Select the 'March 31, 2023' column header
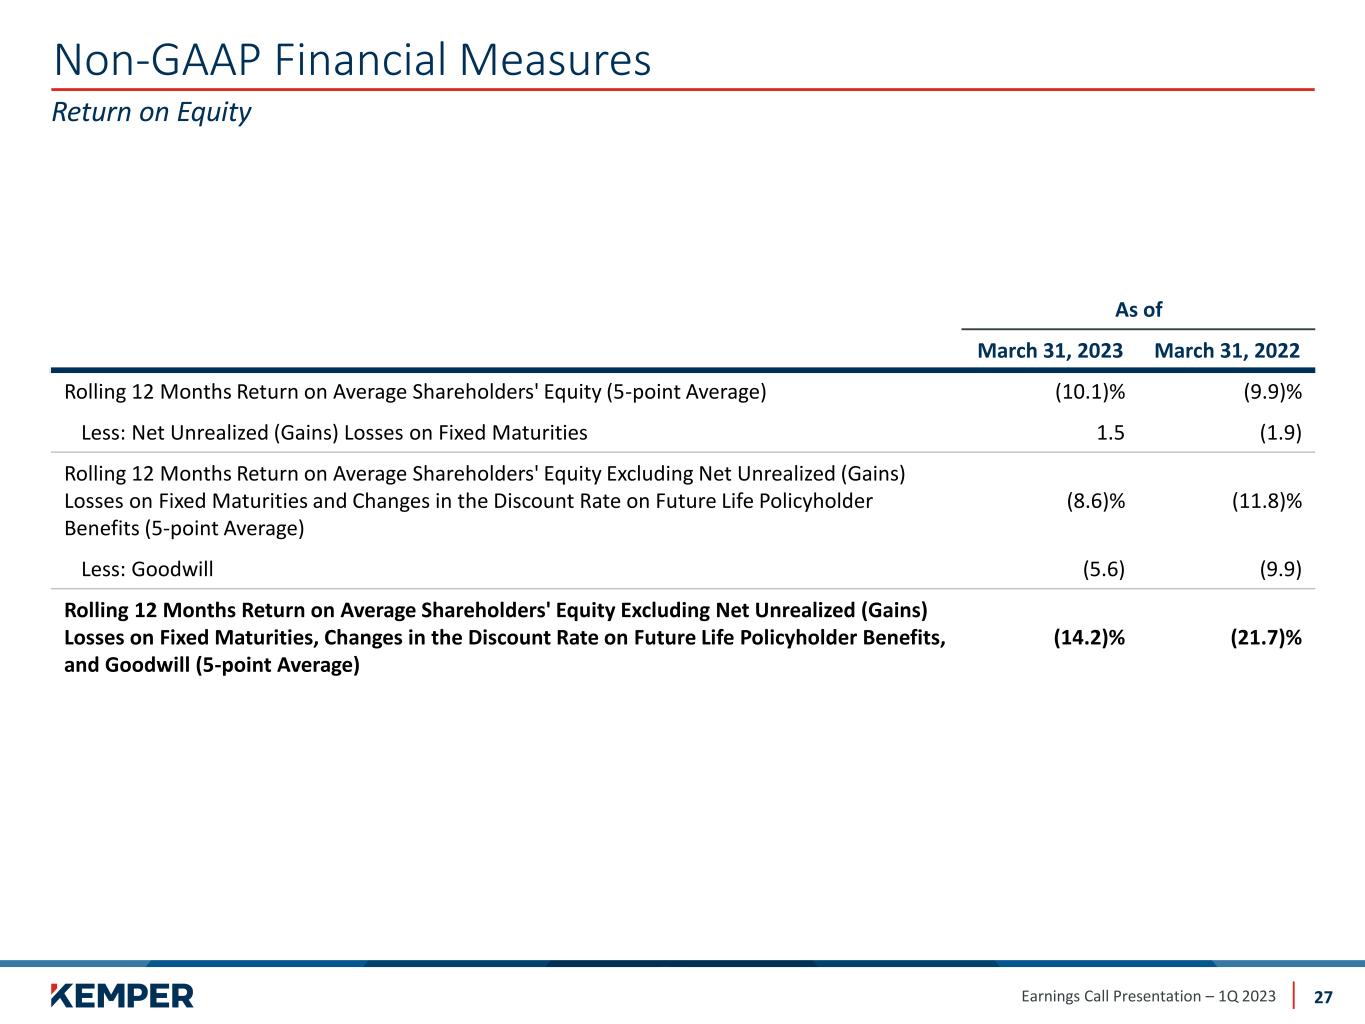1365x1024 pixels. [x=1049, y=351]
